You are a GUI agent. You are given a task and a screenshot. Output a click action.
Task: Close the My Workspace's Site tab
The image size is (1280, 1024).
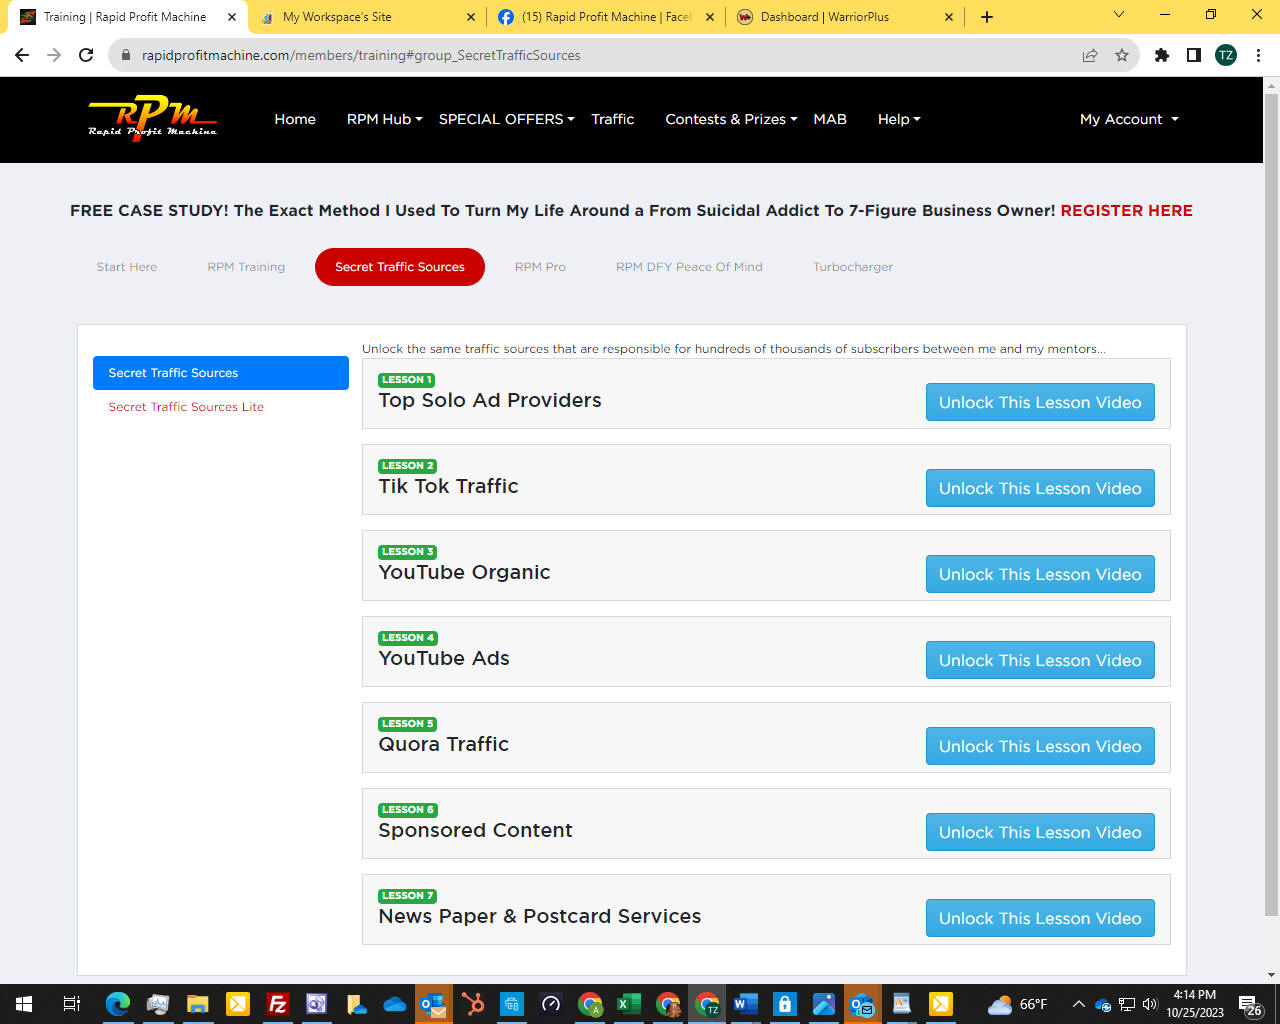(x=472, y=17)
